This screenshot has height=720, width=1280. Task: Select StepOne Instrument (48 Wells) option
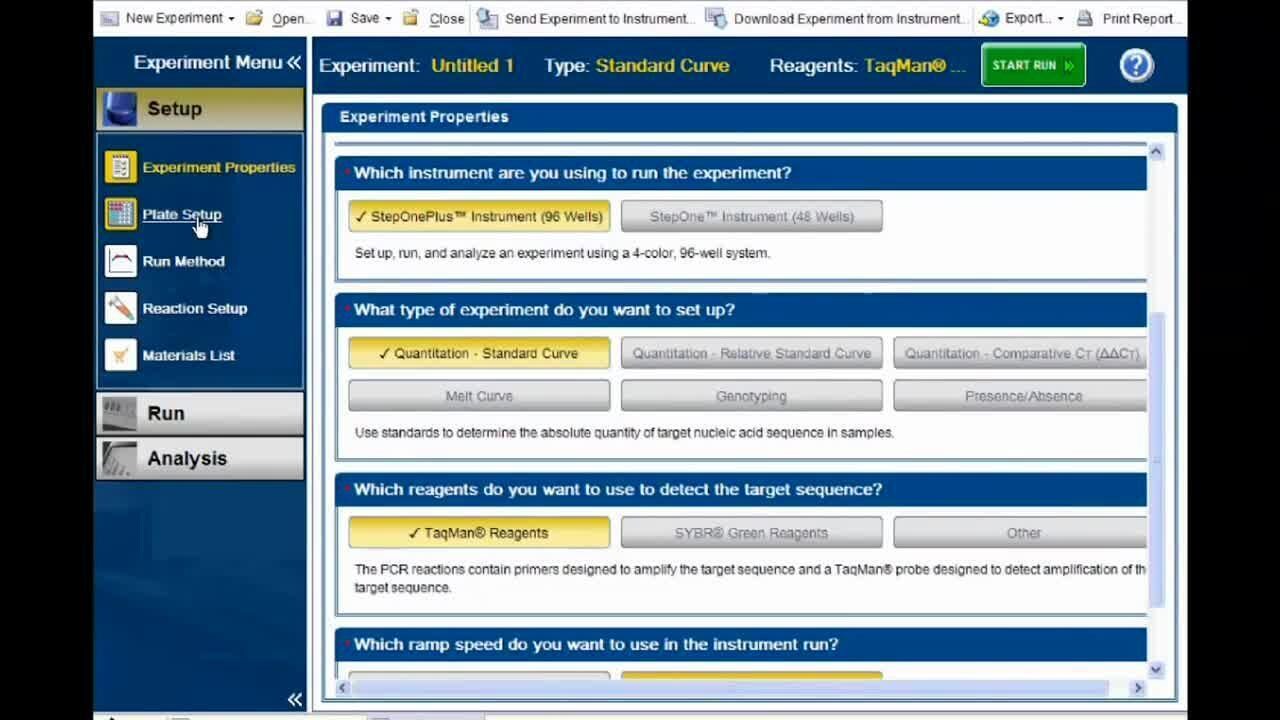tap(751, 216)
